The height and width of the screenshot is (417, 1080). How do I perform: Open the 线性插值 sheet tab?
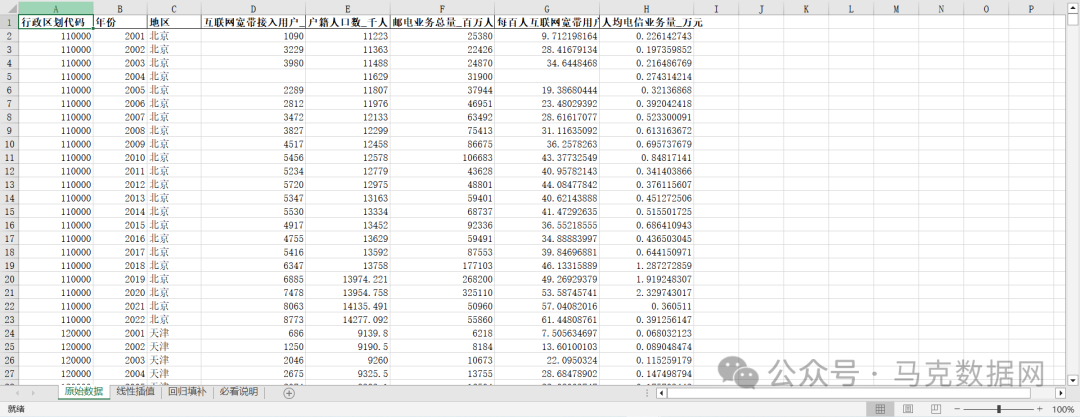point(136,392)
